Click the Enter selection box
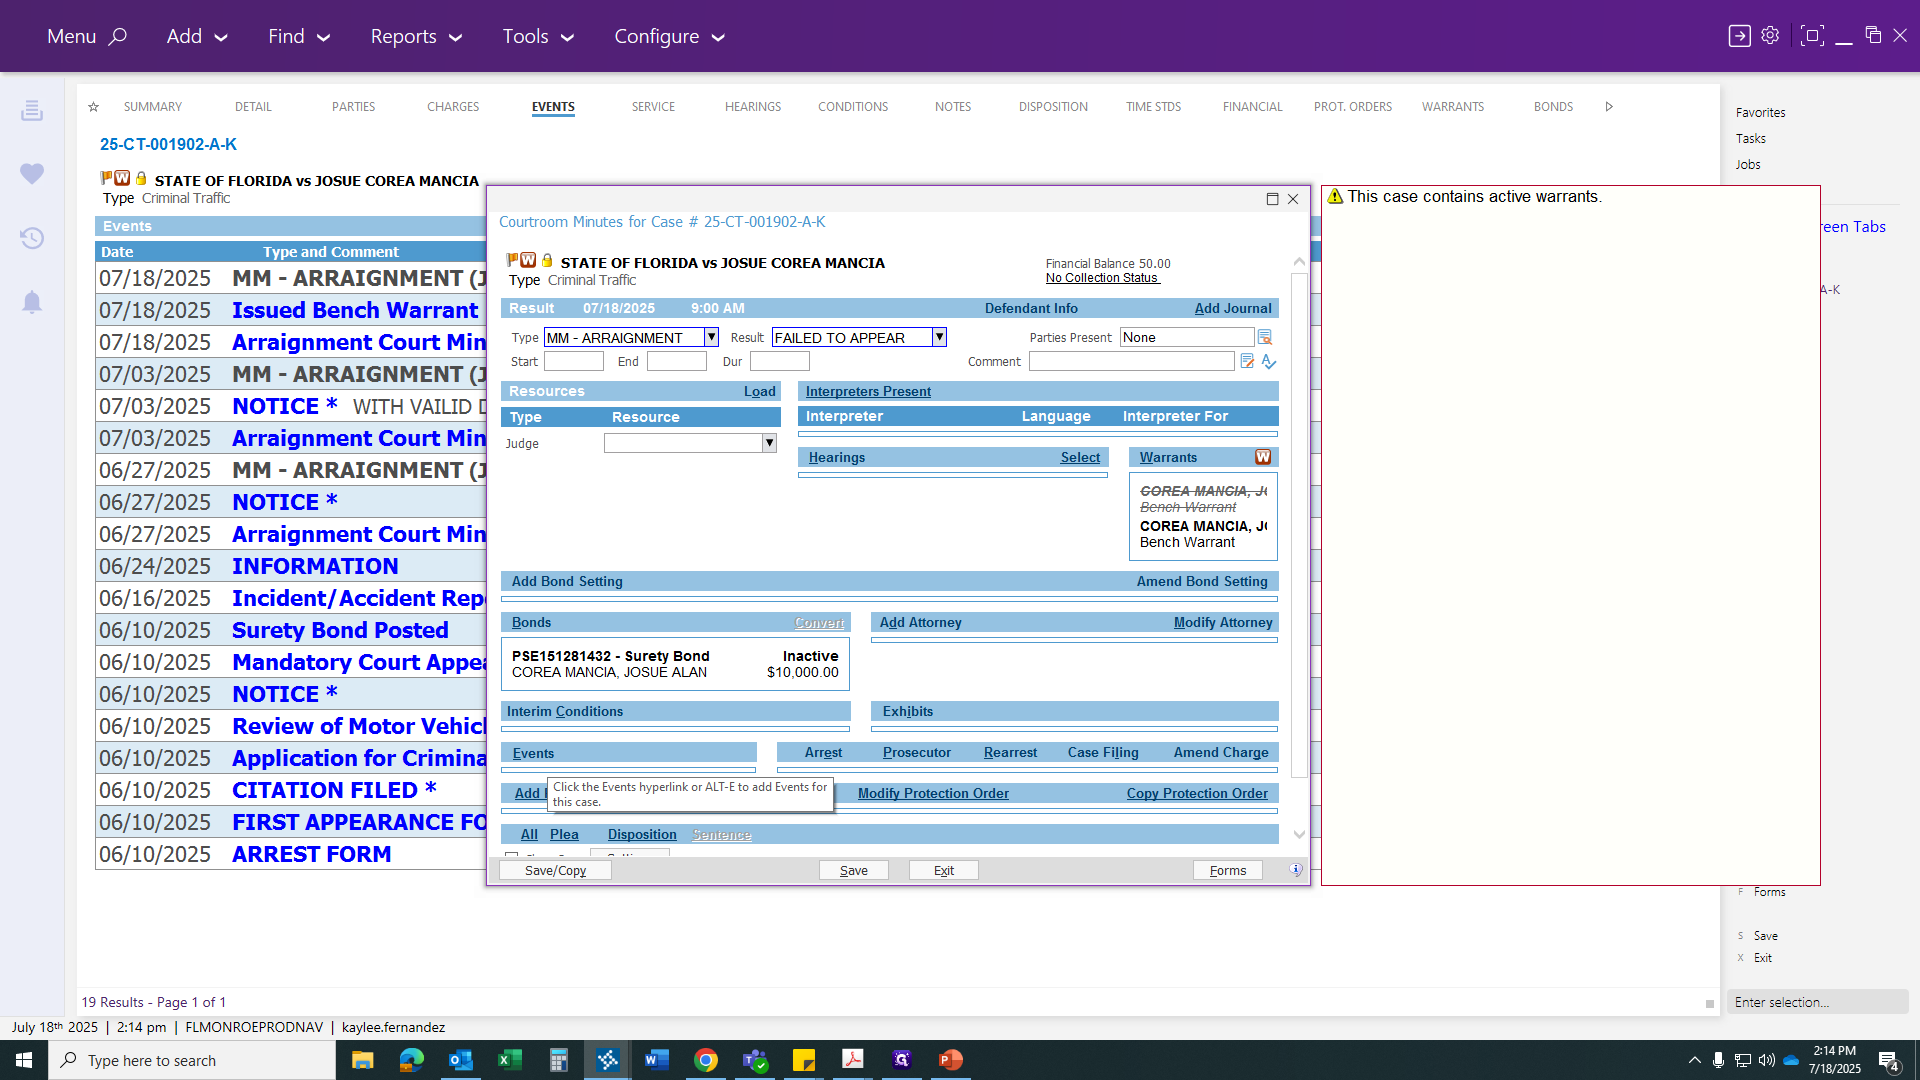1920x1080 pixels. [1817, 1002]
